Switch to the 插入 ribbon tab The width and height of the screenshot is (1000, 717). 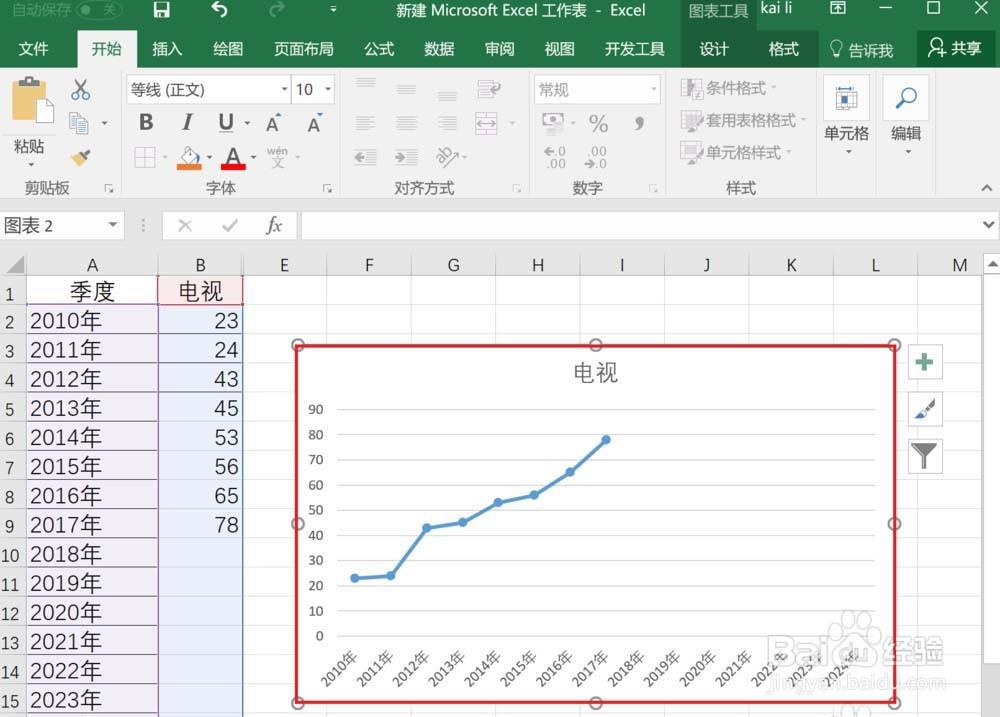click(167, 49)
